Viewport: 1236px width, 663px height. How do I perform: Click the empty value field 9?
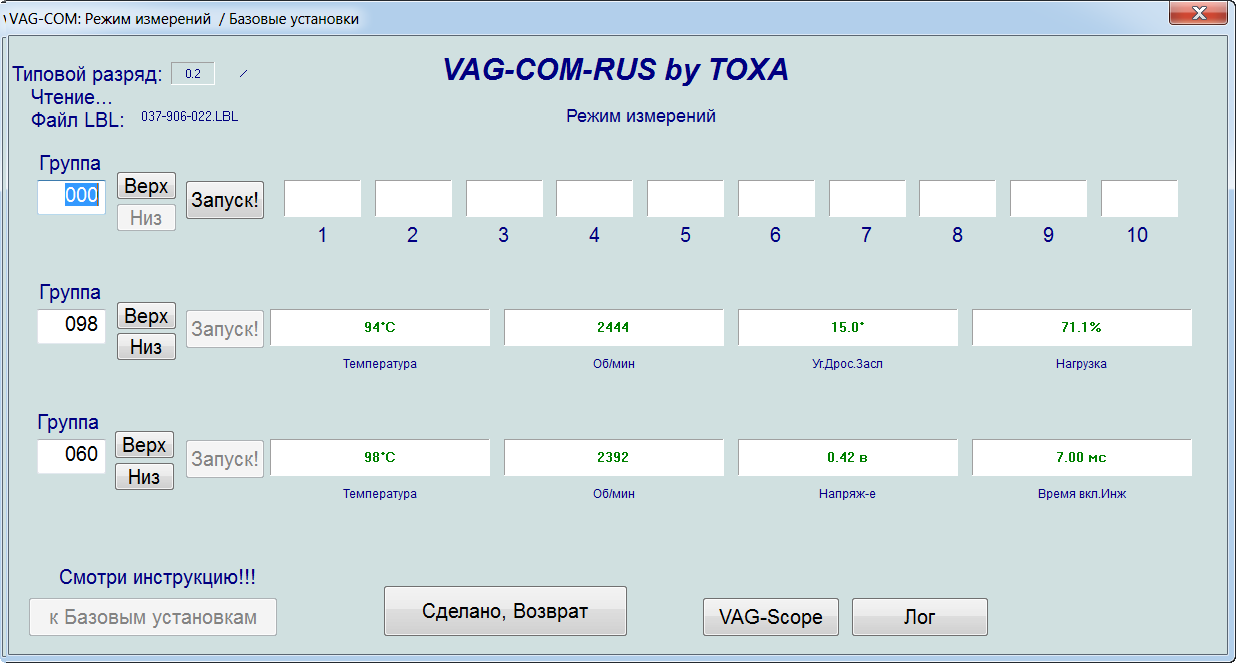point(1048,199)
